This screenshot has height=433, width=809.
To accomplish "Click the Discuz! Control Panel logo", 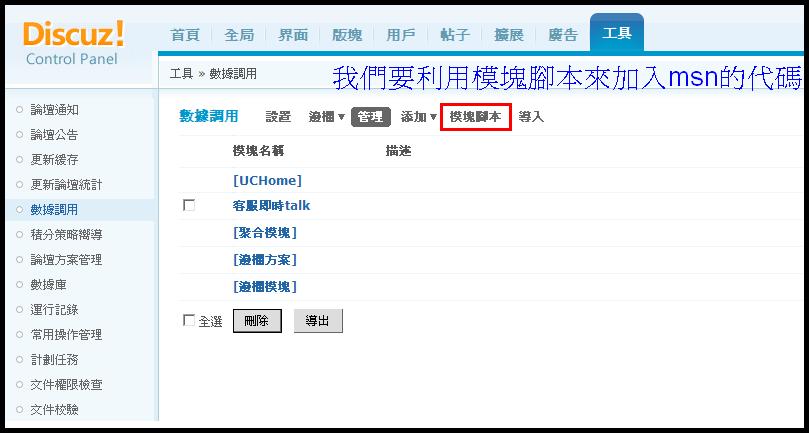I will (x=73, y=42).
